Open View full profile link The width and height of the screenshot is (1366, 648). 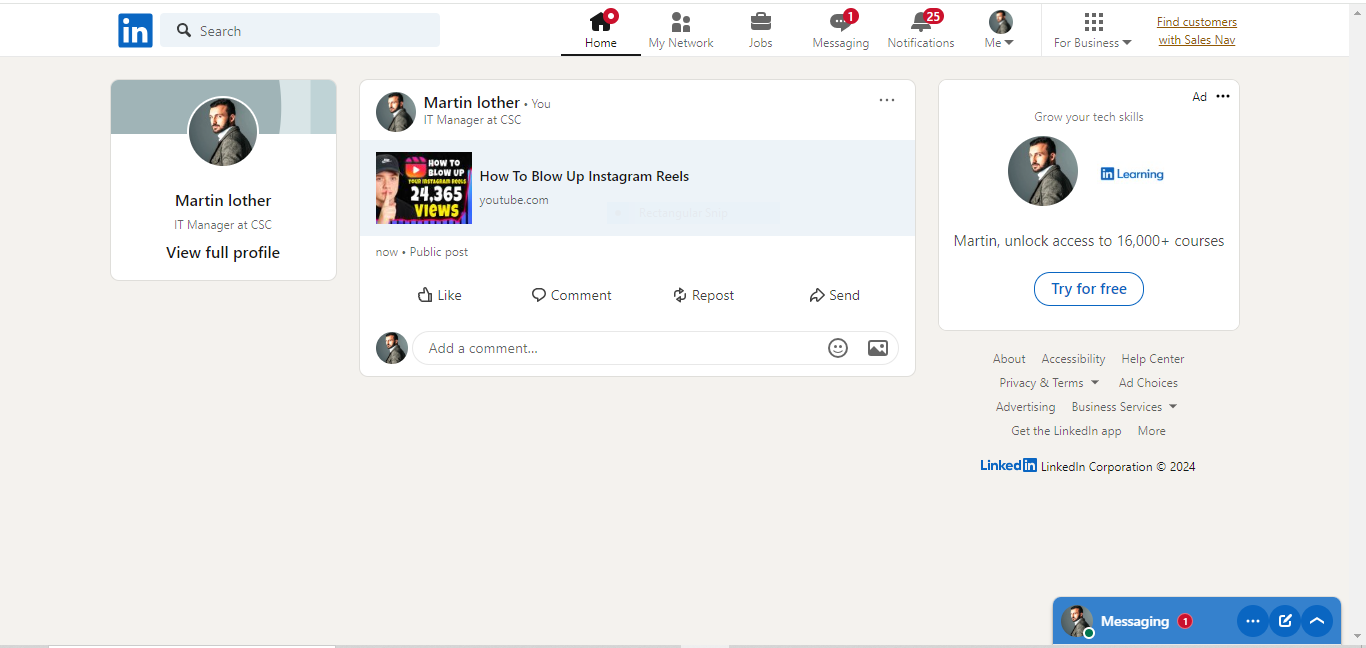(223, 253)
